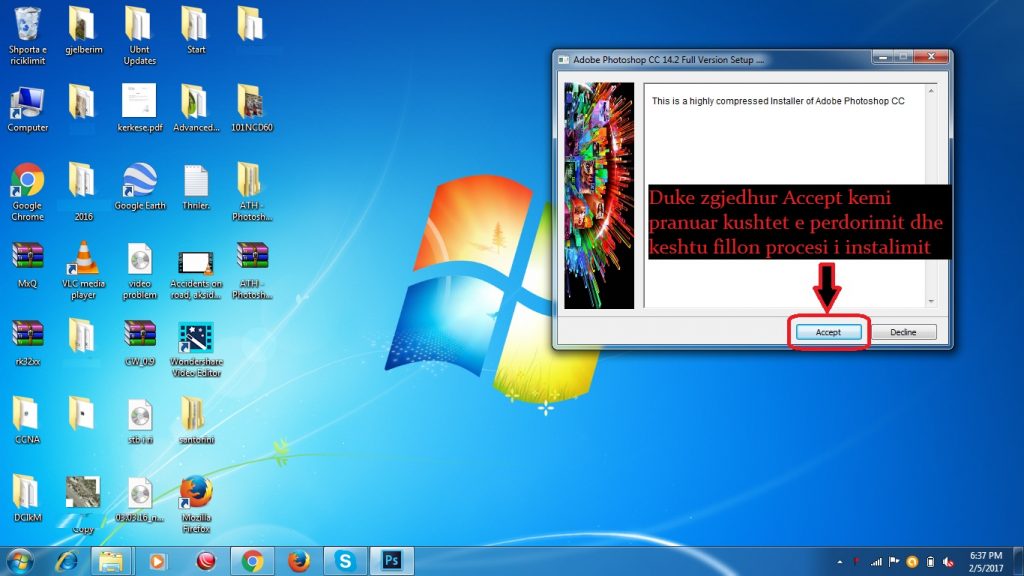Screen dimensions: 1024x576
Task: Select the CCNA folder icon
Action: [27, 420]
